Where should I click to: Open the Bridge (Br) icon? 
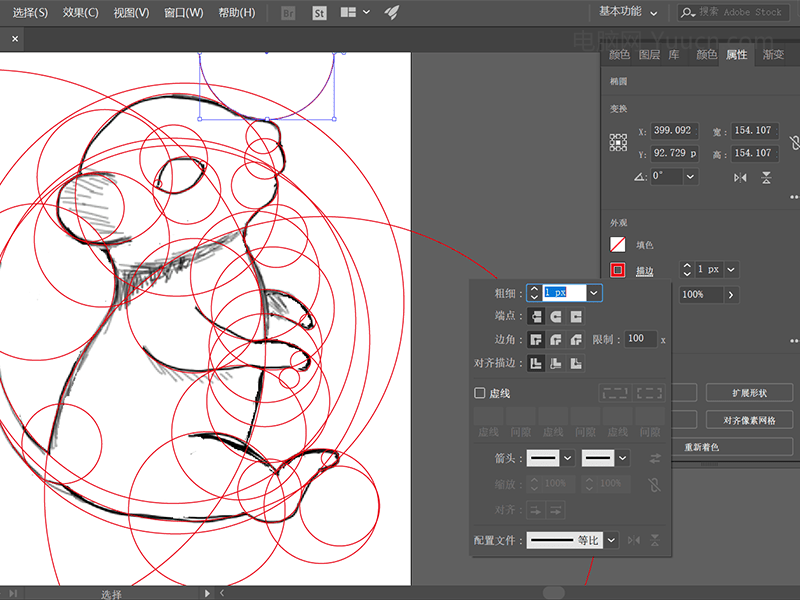[288, 13]
